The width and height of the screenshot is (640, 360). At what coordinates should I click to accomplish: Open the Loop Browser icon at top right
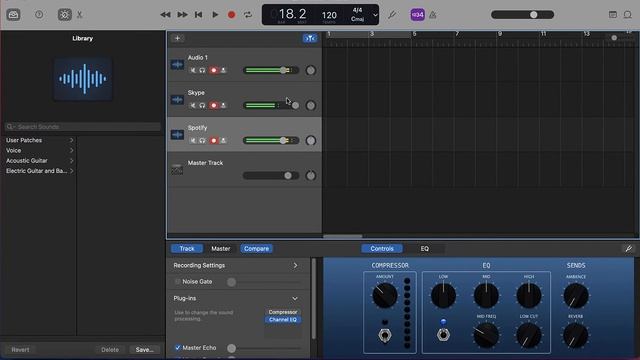coord(628,15)
